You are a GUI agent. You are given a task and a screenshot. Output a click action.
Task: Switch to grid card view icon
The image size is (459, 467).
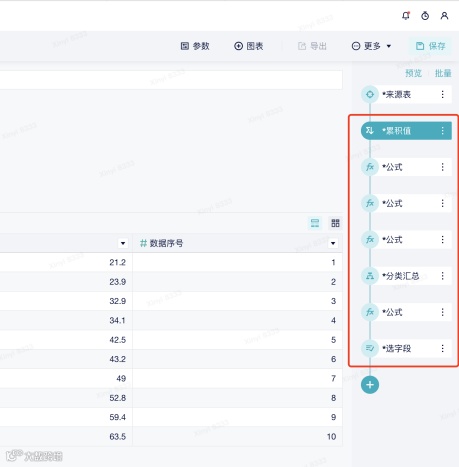335,223
